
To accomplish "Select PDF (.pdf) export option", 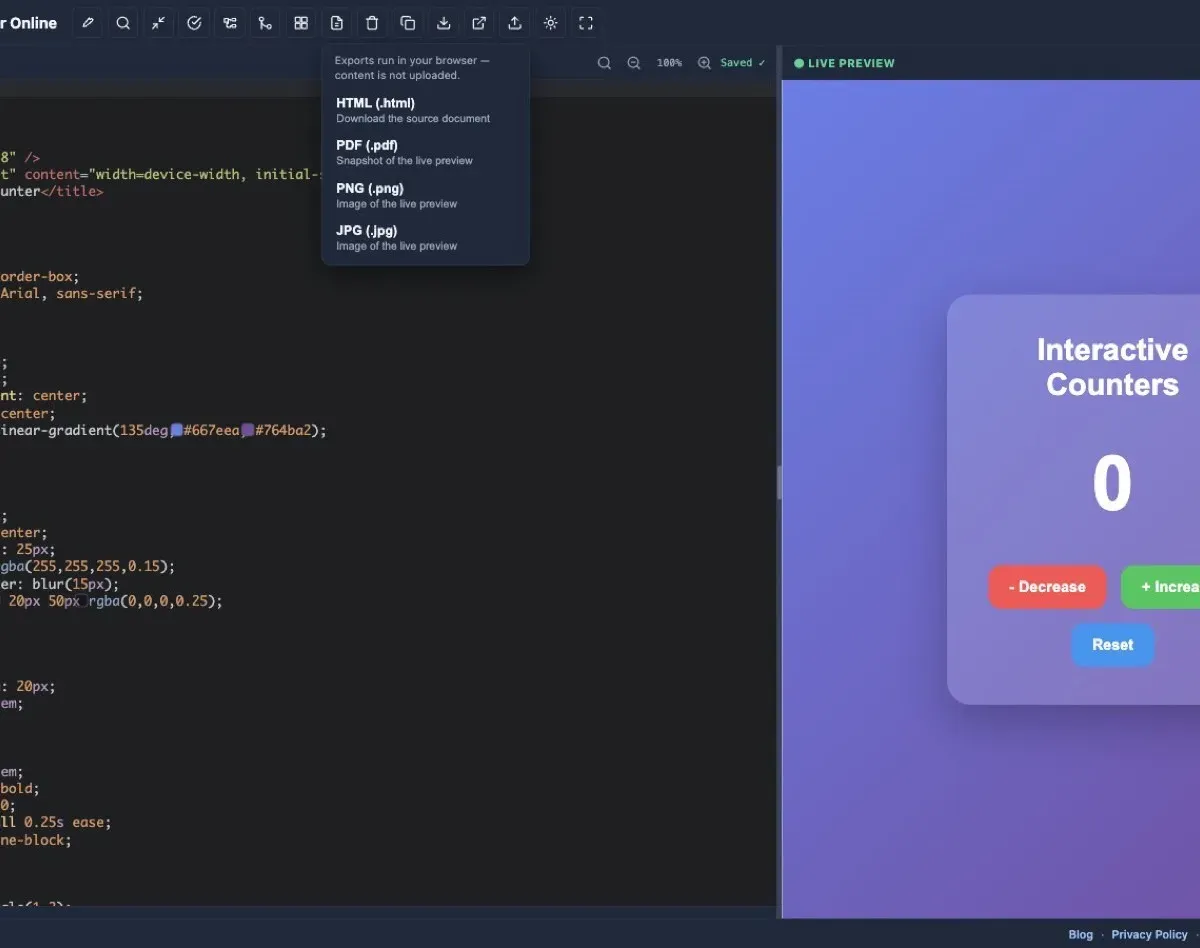I will 425,152.
